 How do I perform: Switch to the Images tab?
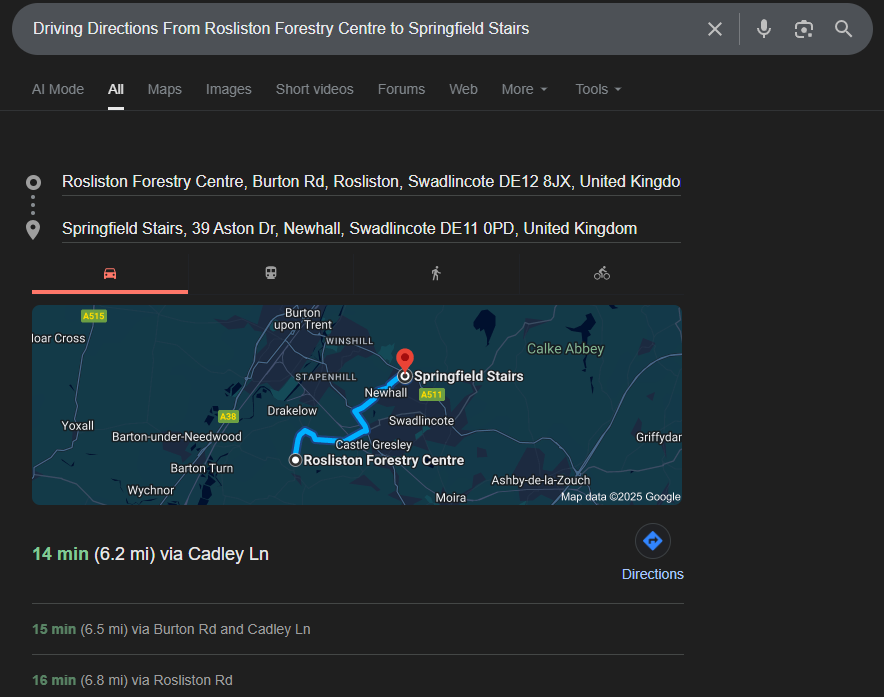click(228, 89)
